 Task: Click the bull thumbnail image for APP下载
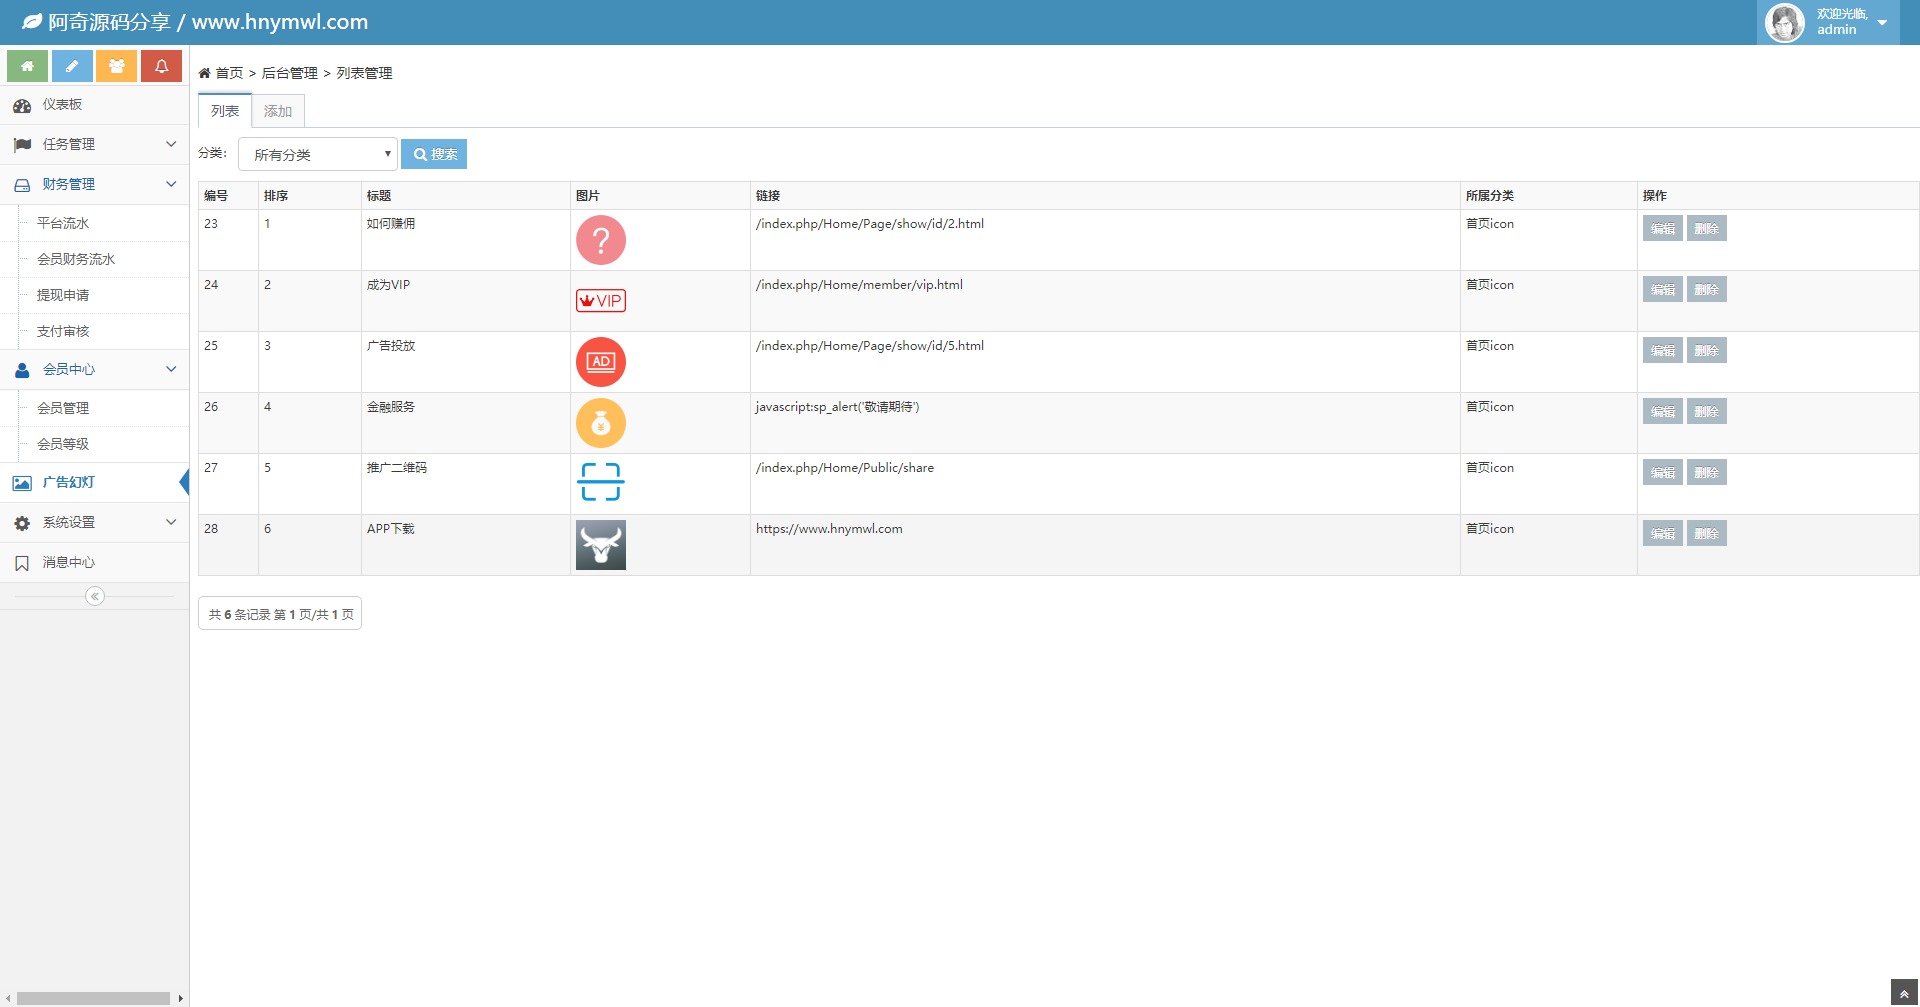click(x=601, y=545)
